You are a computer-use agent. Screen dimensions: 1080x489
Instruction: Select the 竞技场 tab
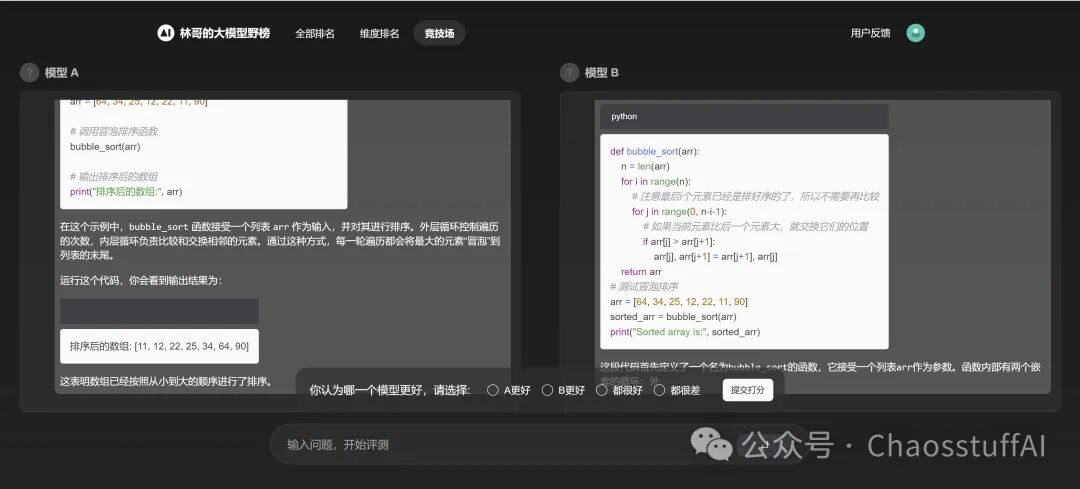(x=439, y=33)
